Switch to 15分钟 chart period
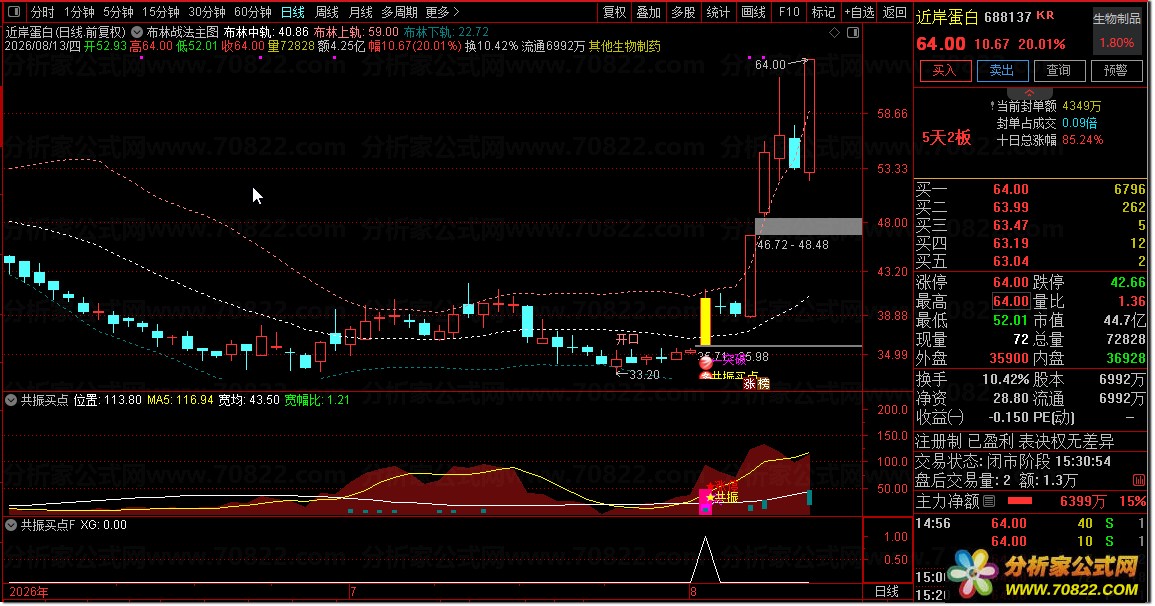Image resolution: width=1155 pixels, height=606 pixels. tap(160, 12)
